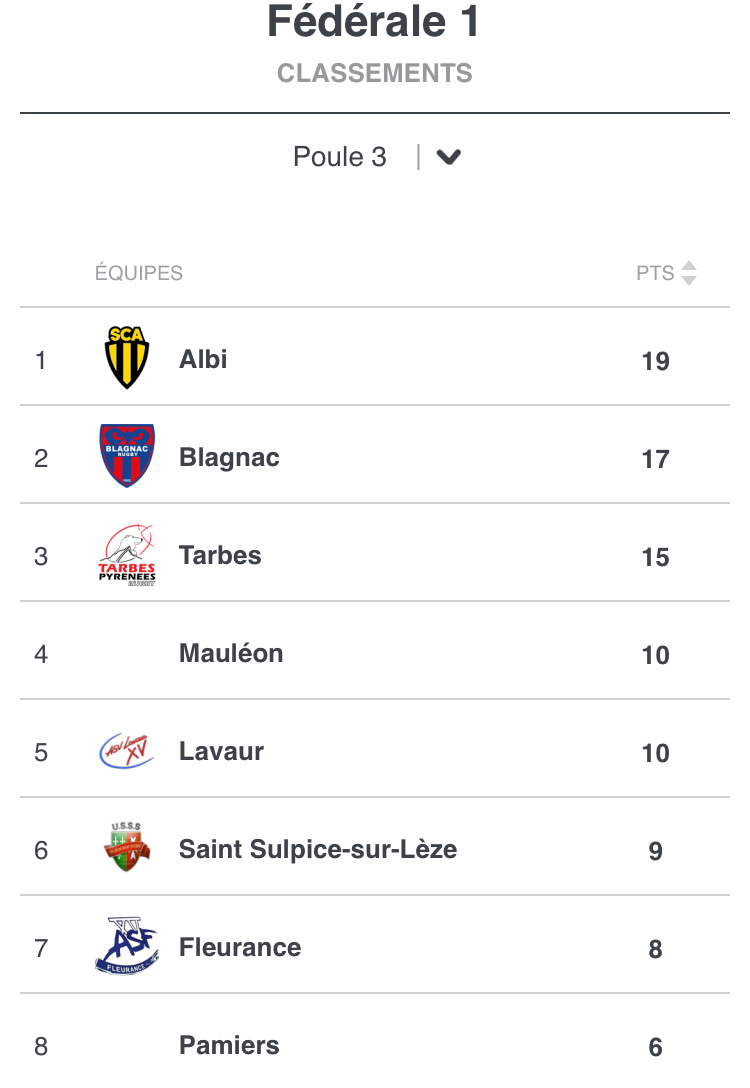Open the Poule 3 selector label
This screenshot has width=750, height=1088.
(340, 157)
